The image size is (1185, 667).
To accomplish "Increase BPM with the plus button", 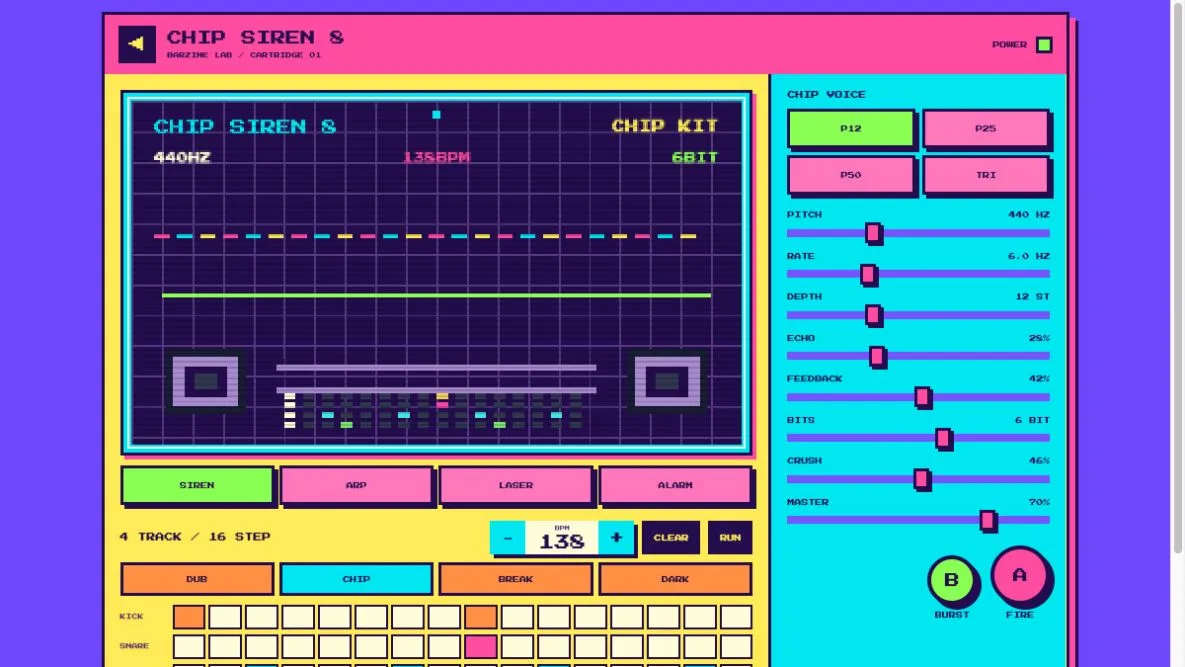I will coord(616,538).
